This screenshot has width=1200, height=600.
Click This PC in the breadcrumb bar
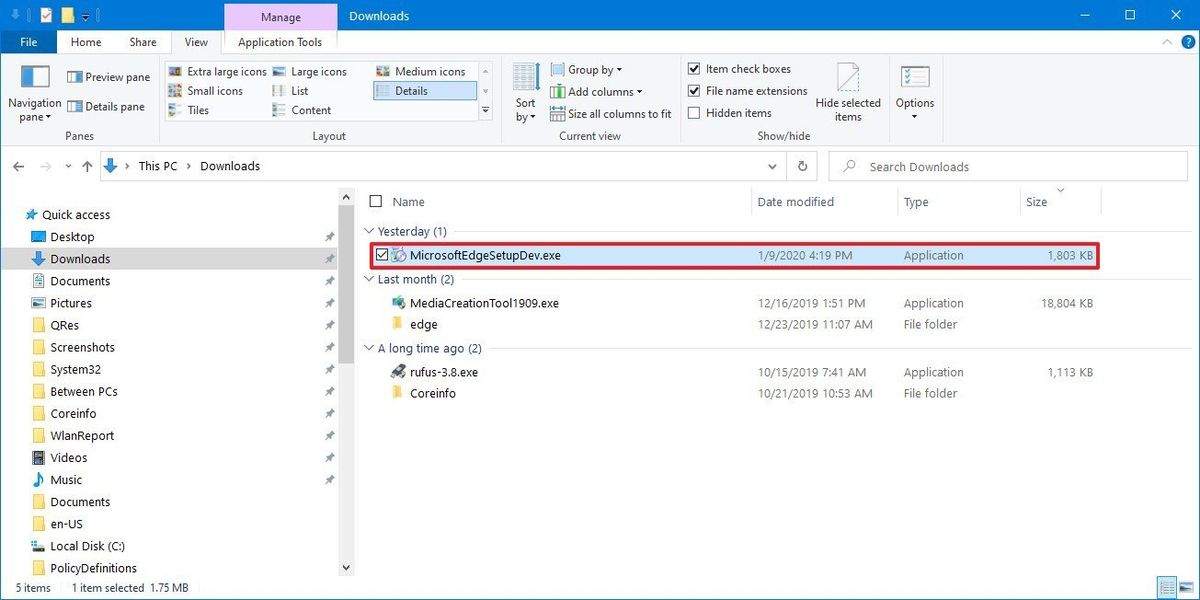tap(157, 166)
